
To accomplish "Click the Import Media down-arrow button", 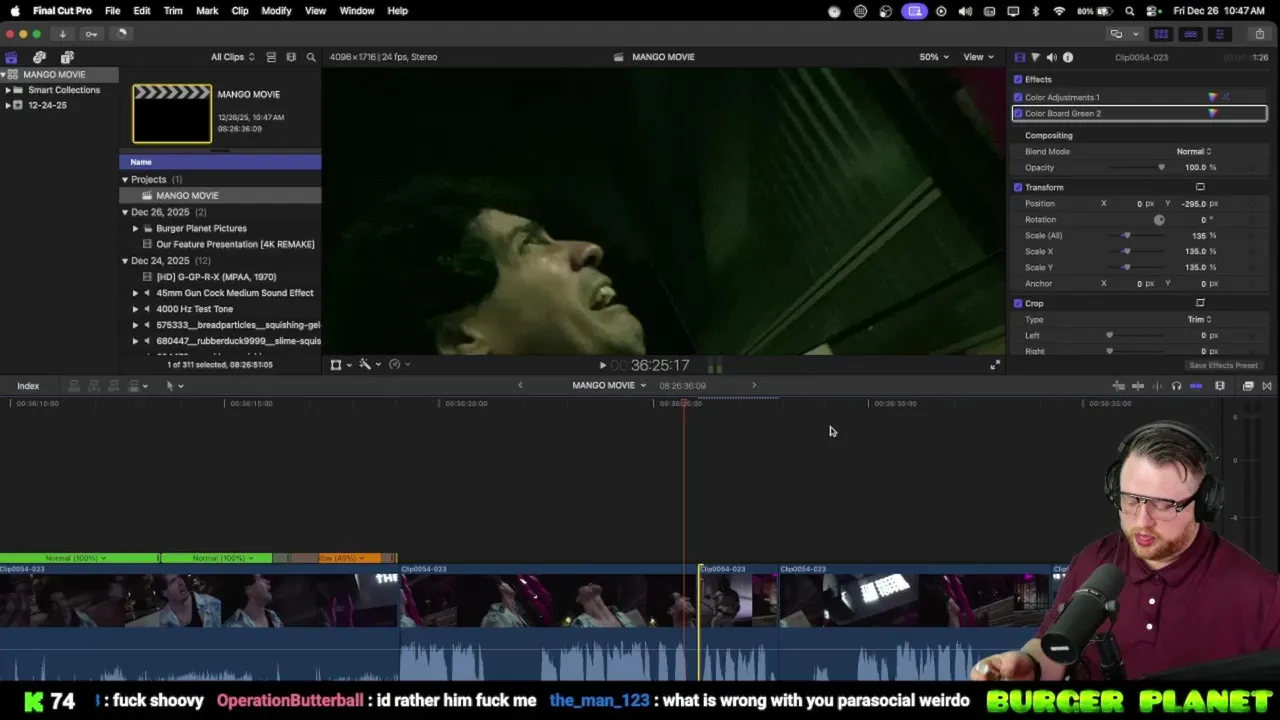I will coord(62,33).
